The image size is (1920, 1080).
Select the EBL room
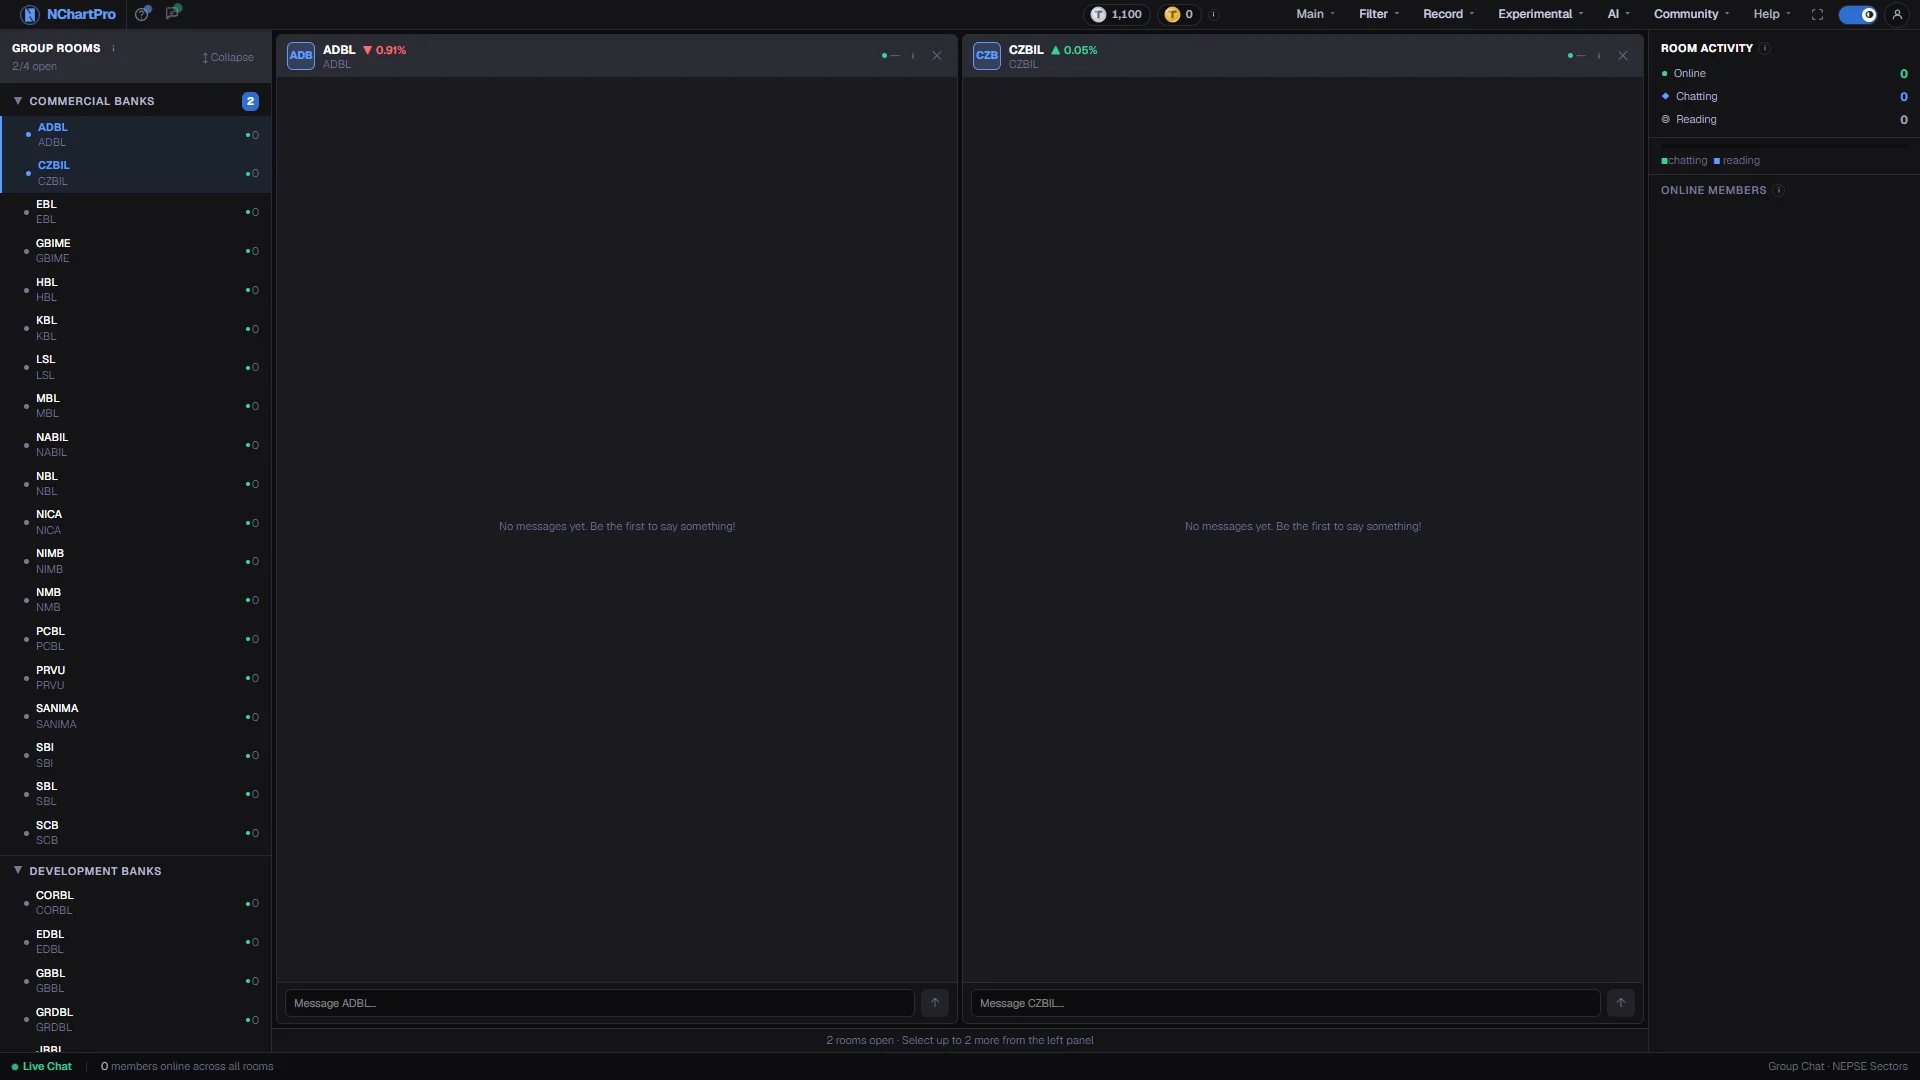pos(135,212)
